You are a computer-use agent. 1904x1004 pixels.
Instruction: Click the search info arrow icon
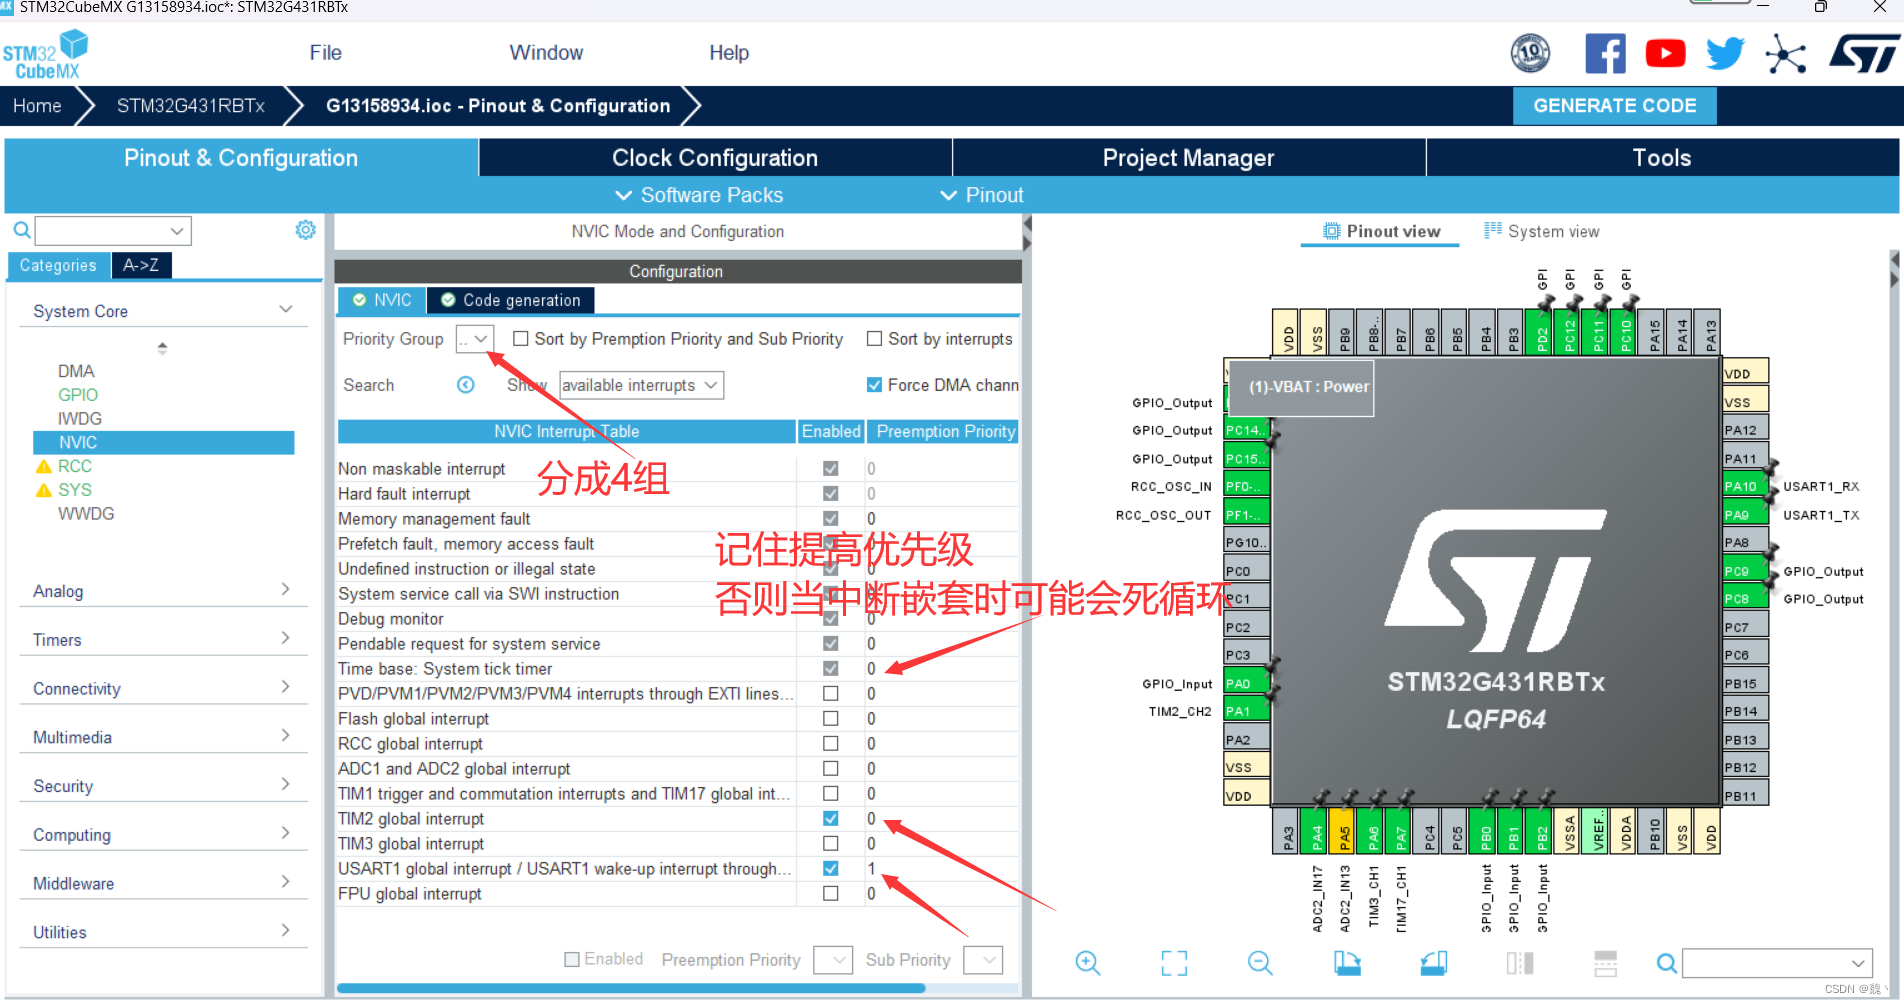point(466,385)
